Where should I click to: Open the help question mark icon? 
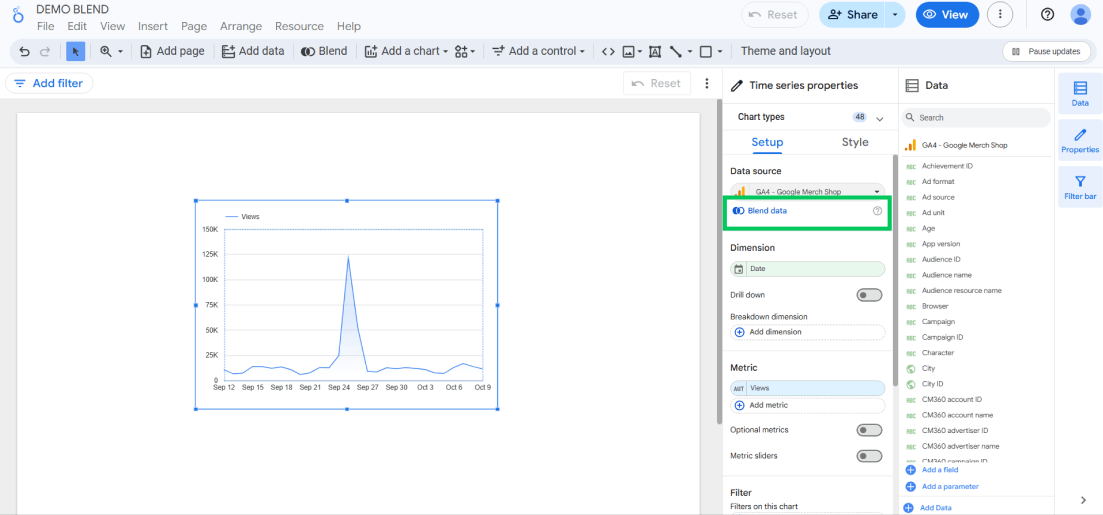coord(1047,14)
